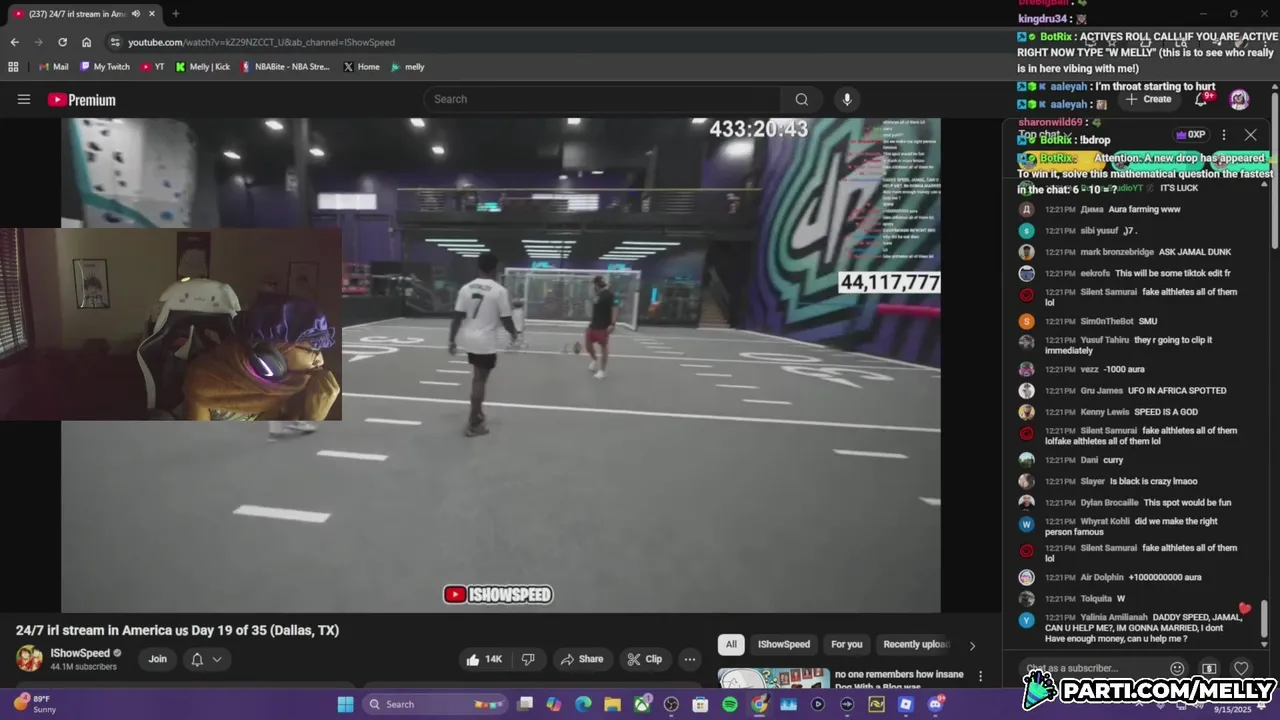The image size is (1280, 720).
Task: Click the IShowSpeed channel name
Action: coord(80,653)
